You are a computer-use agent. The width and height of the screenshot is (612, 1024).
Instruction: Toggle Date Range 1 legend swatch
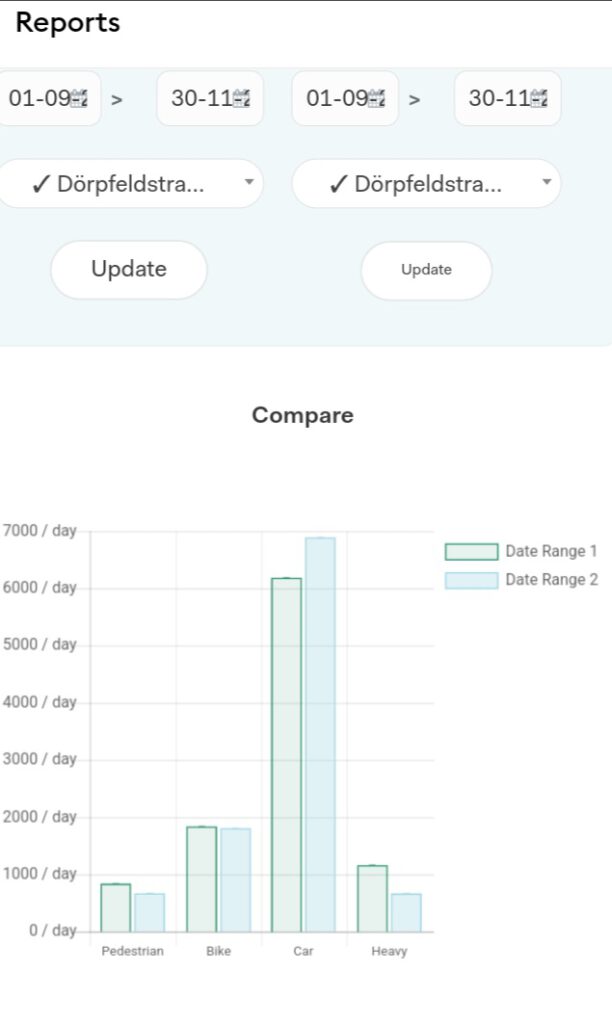point(471,551)
